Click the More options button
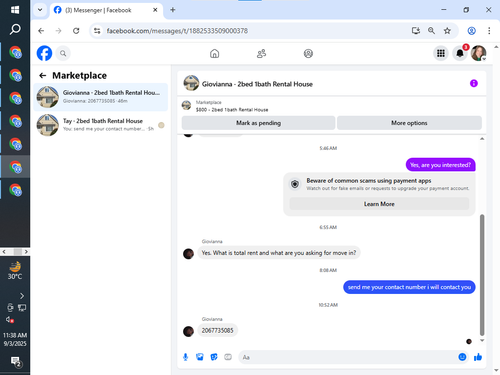The width and height of the screenshot is (500, 375). pyautogui.click(x=409, y=123)
